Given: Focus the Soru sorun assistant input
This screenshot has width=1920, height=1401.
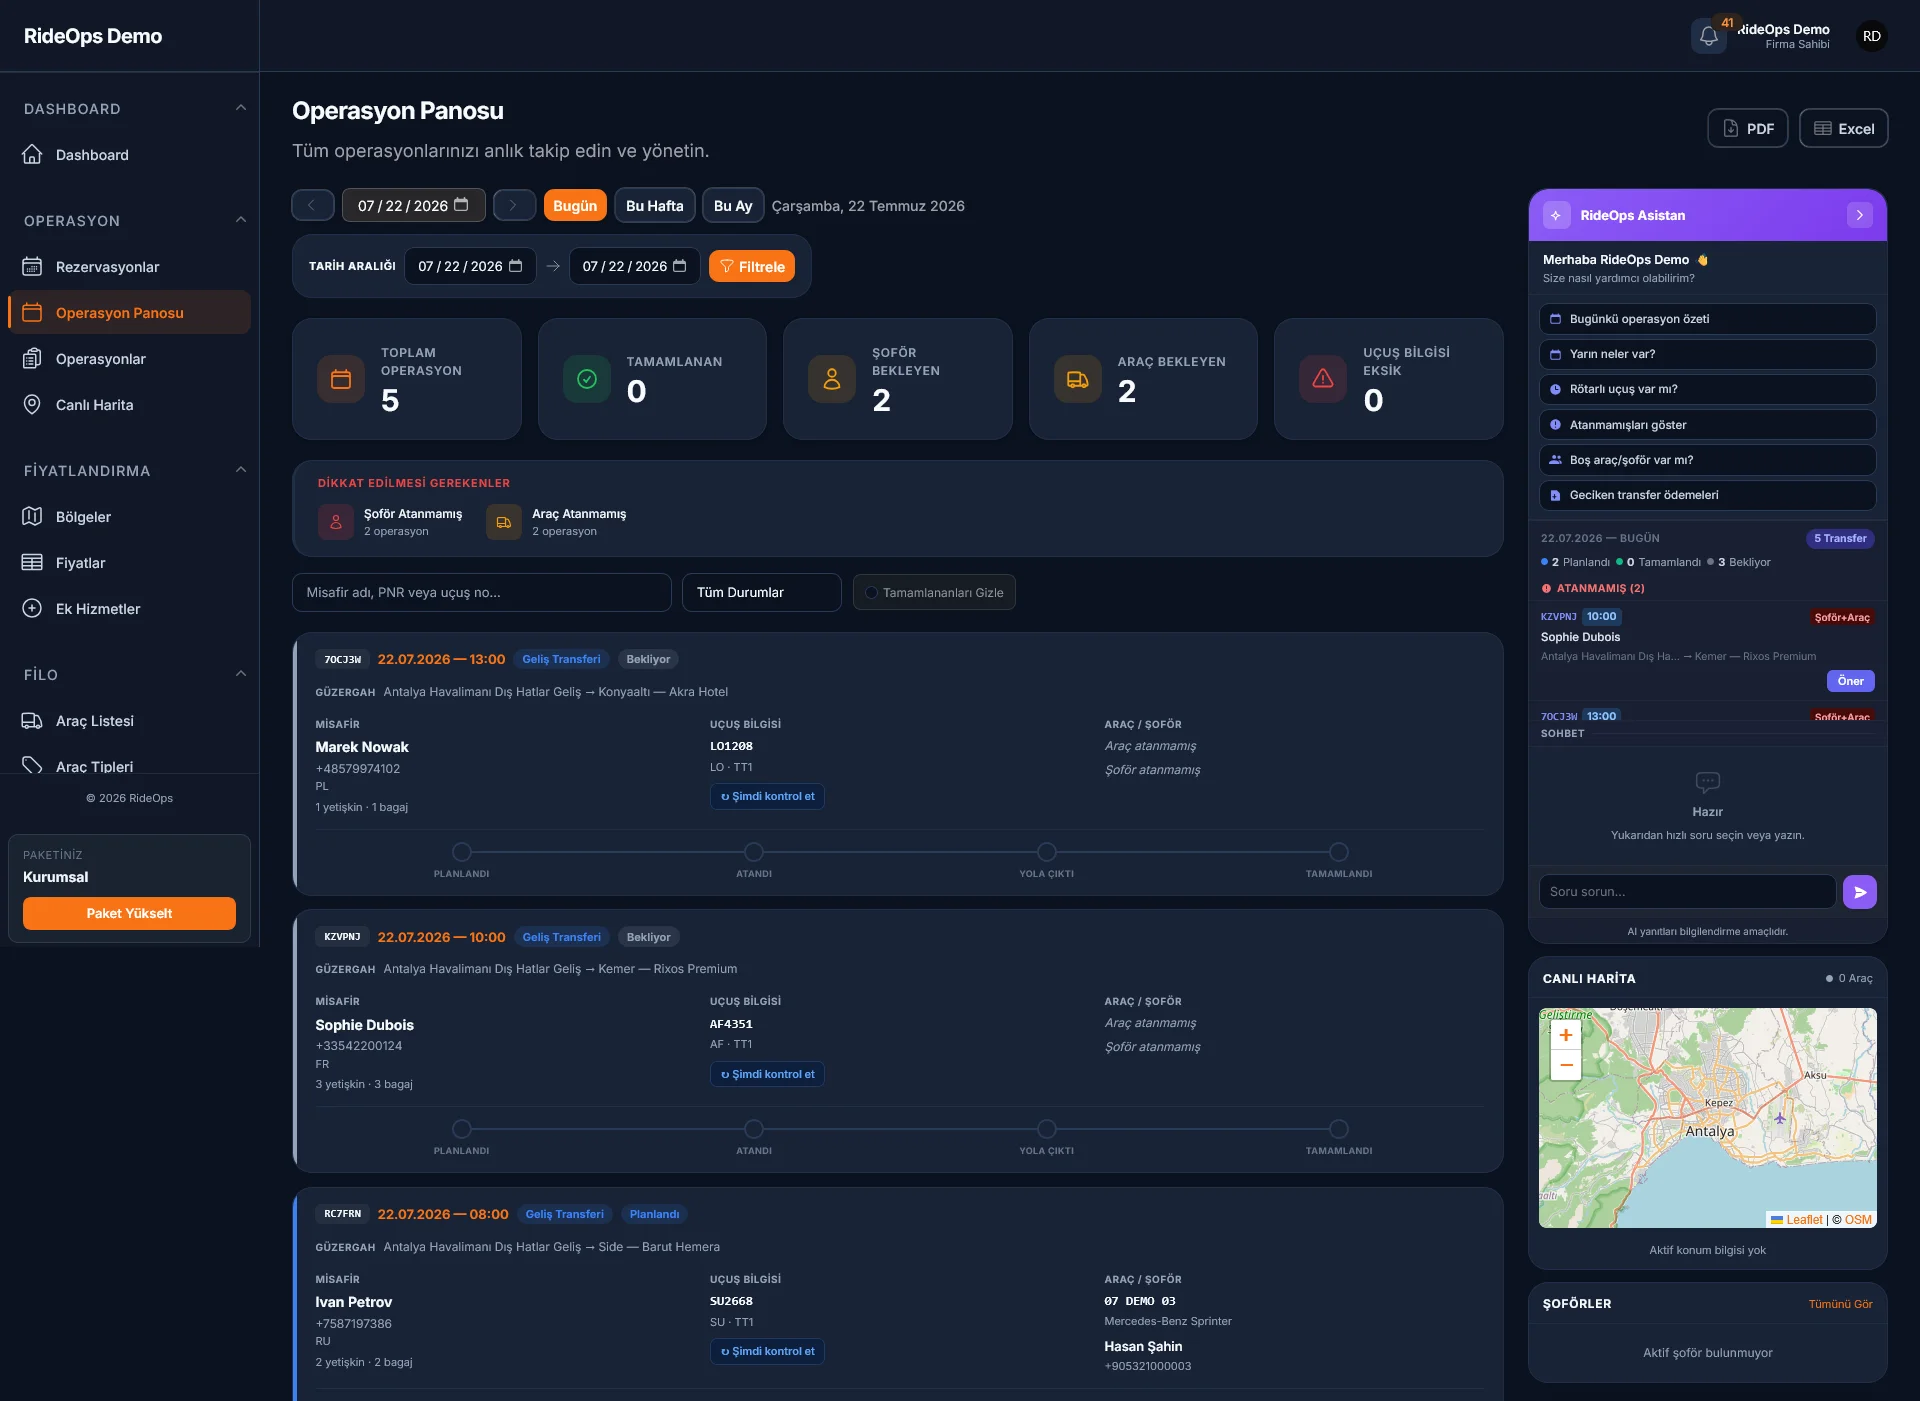Looking at the screenshot, I should coord(1687,892).
